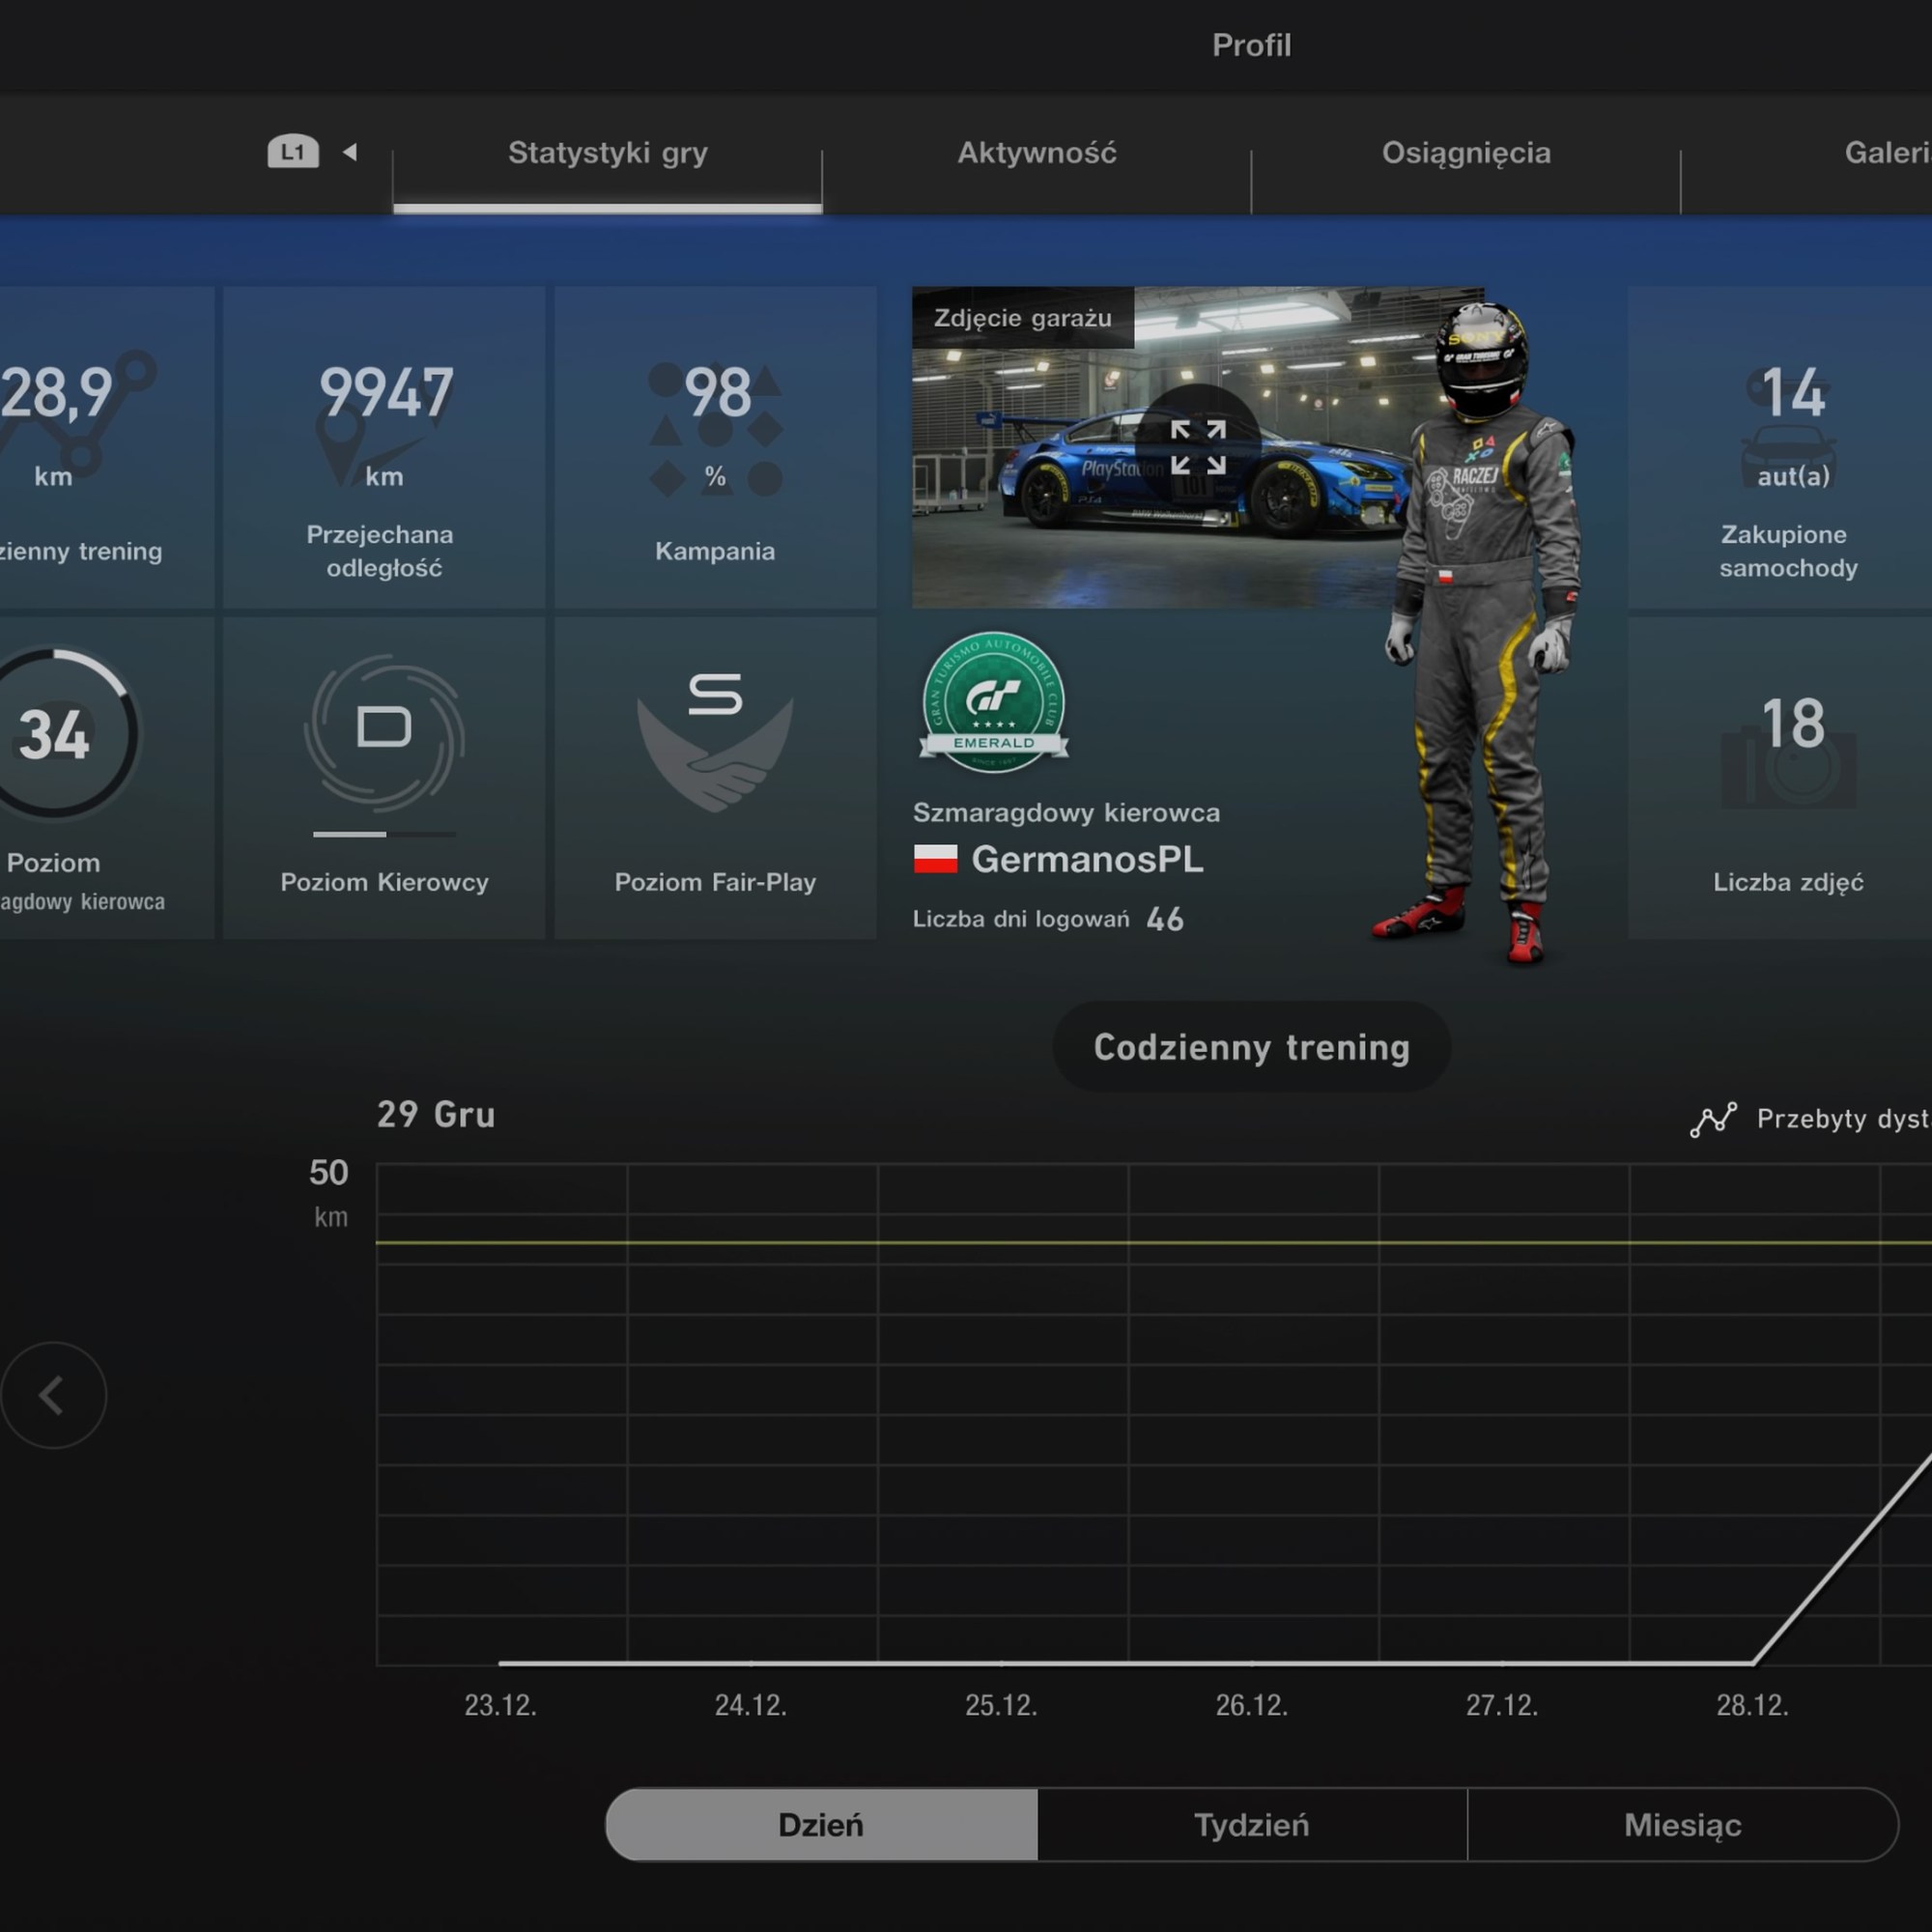
Task: Open the Przejechana odległość 9947 km tile
Action: 384,447
